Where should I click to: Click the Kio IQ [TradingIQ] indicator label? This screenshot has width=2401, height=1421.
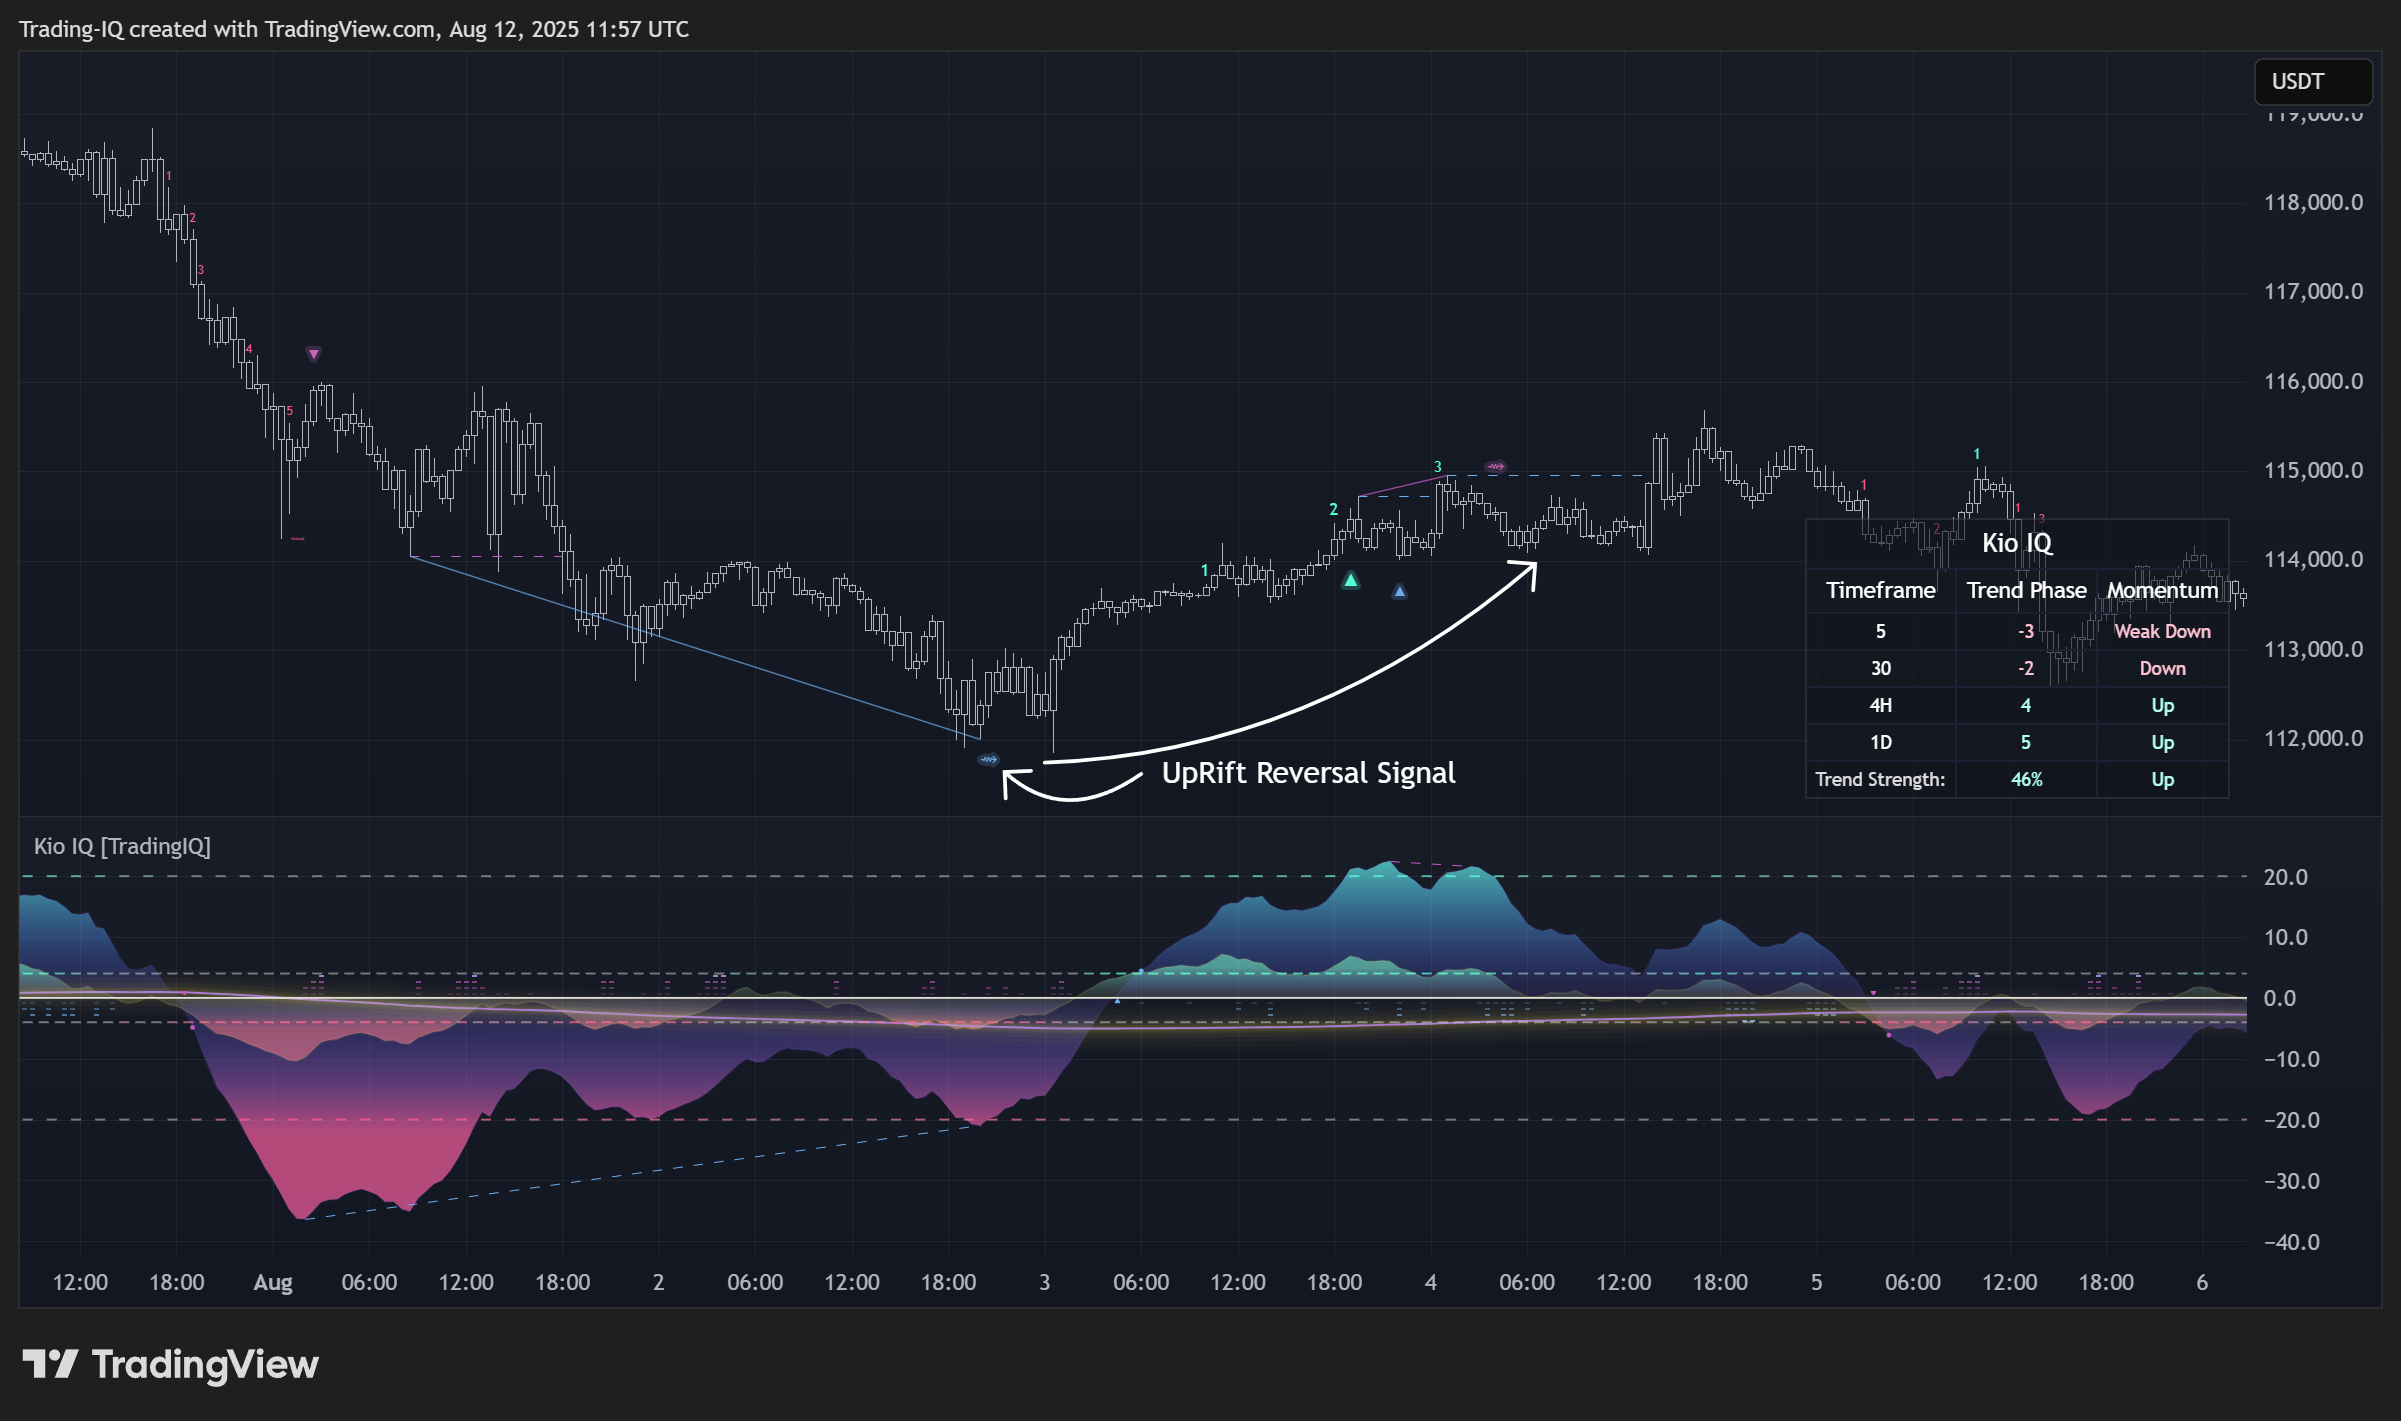pos(122,846)
